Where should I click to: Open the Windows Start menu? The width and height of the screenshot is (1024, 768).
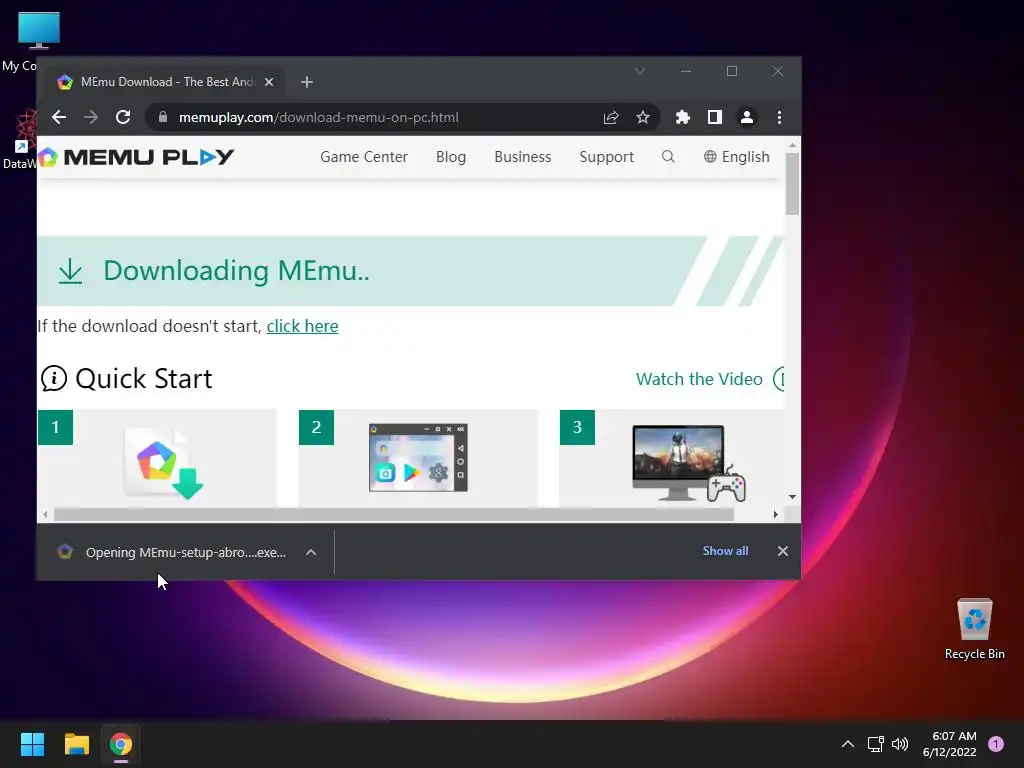click(32, 744)
